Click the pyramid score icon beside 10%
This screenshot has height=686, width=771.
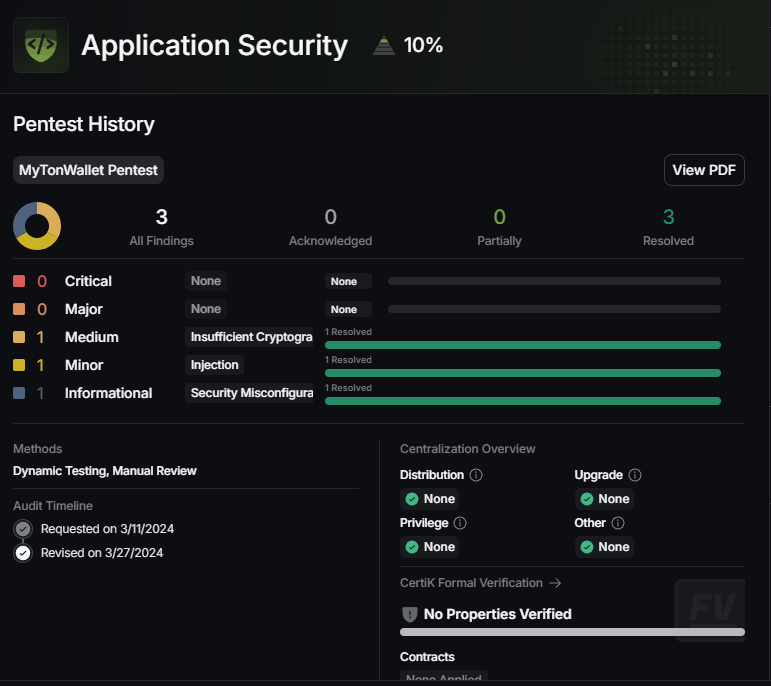[x=384, y=45]
